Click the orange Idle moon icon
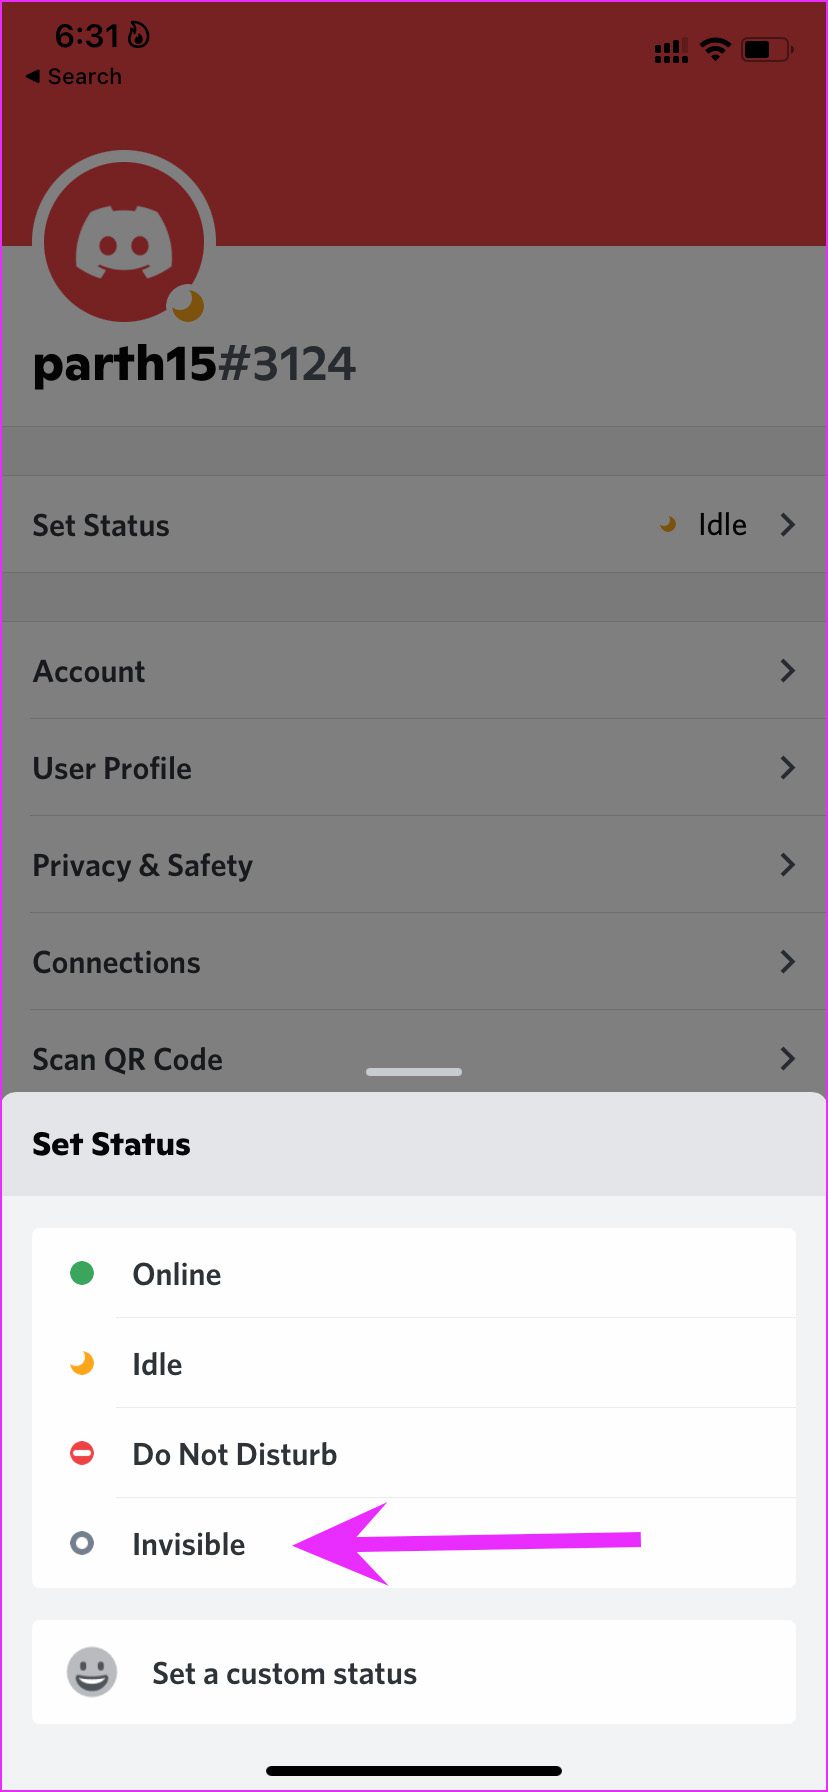Image resolution: width=828 pixels, height=1792 pixels. (82, 1363)
